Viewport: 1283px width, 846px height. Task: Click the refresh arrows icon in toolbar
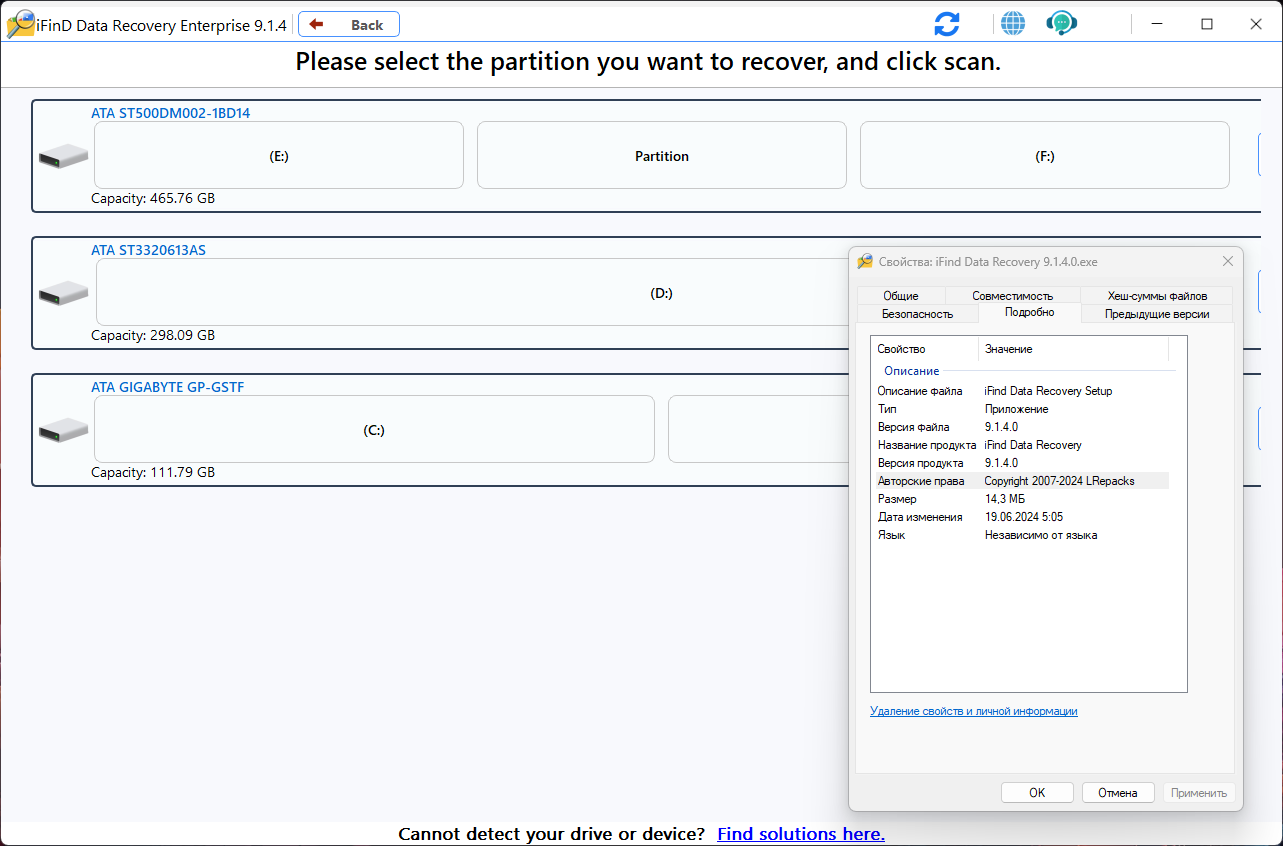[x=947, y=24]
